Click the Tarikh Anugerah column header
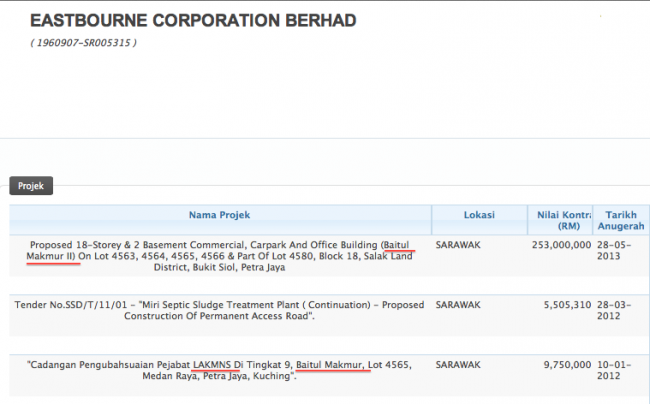This screenshot has height=404, width=650. pyautogui.click(x=621, y=220)
